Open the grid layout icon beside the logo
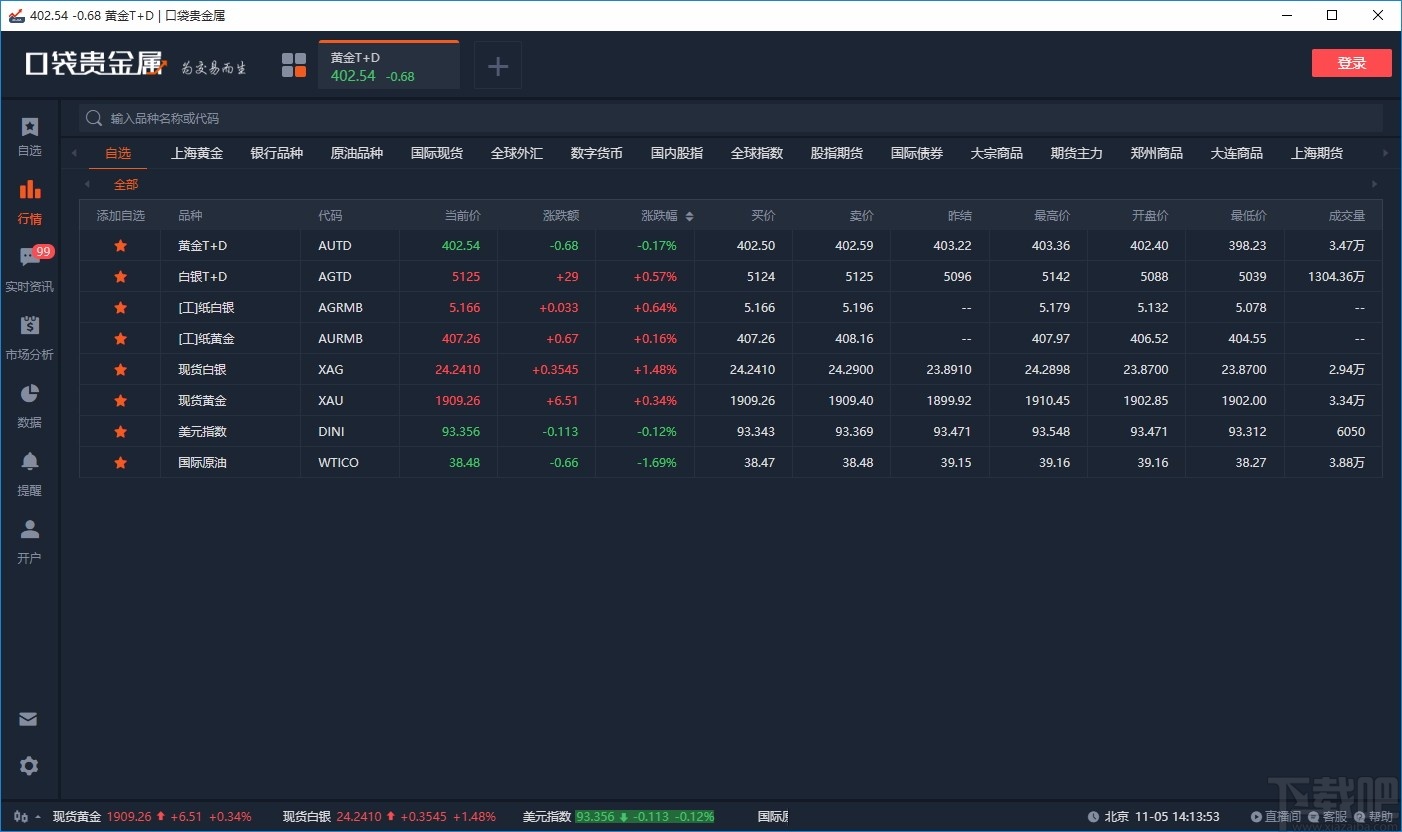 (294, 64)
